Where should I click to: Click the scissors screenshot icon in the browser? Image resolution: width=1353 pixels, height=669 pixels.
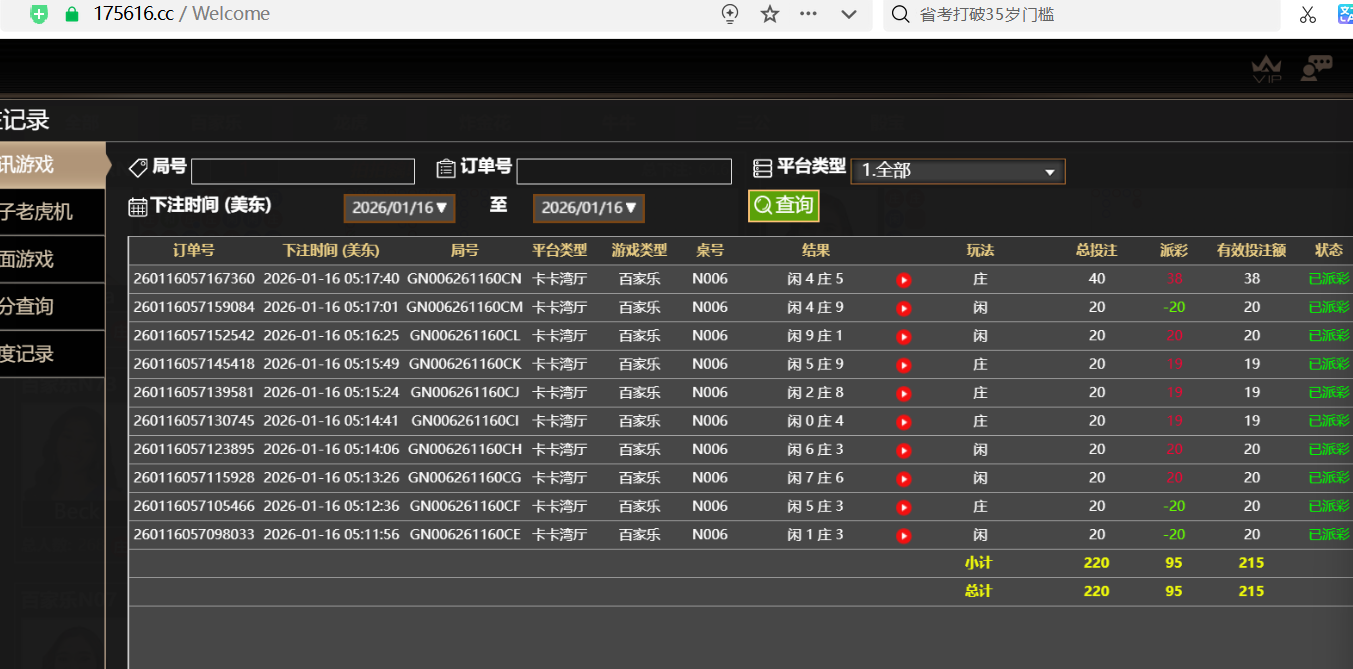click(x=1307, y=14)
